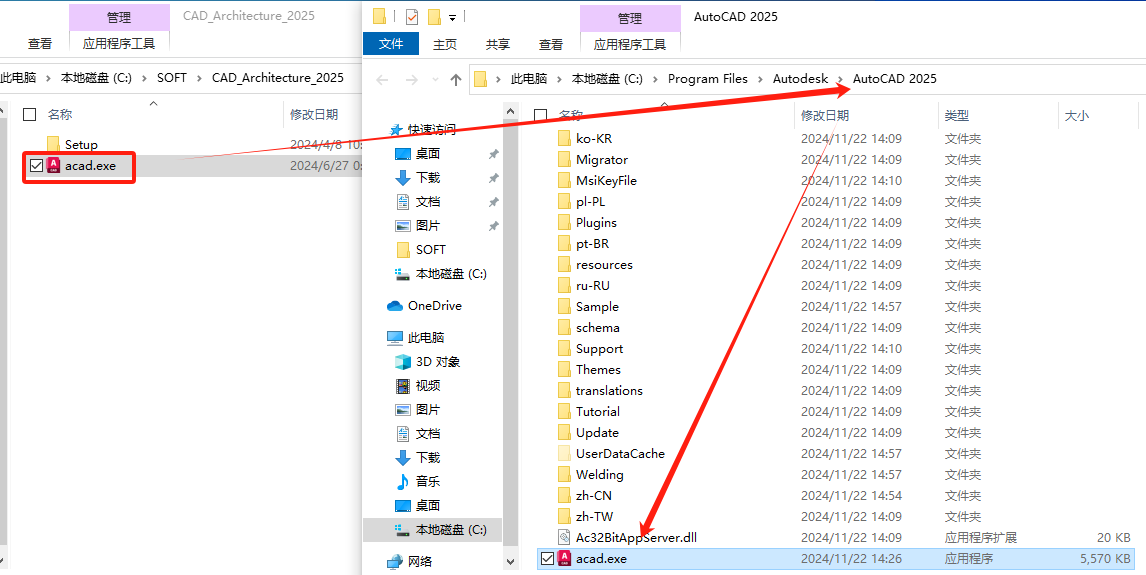This screenshot has height=575, width=1146.
Task: Select the MsiKeyFile folder
Action: 606,180
